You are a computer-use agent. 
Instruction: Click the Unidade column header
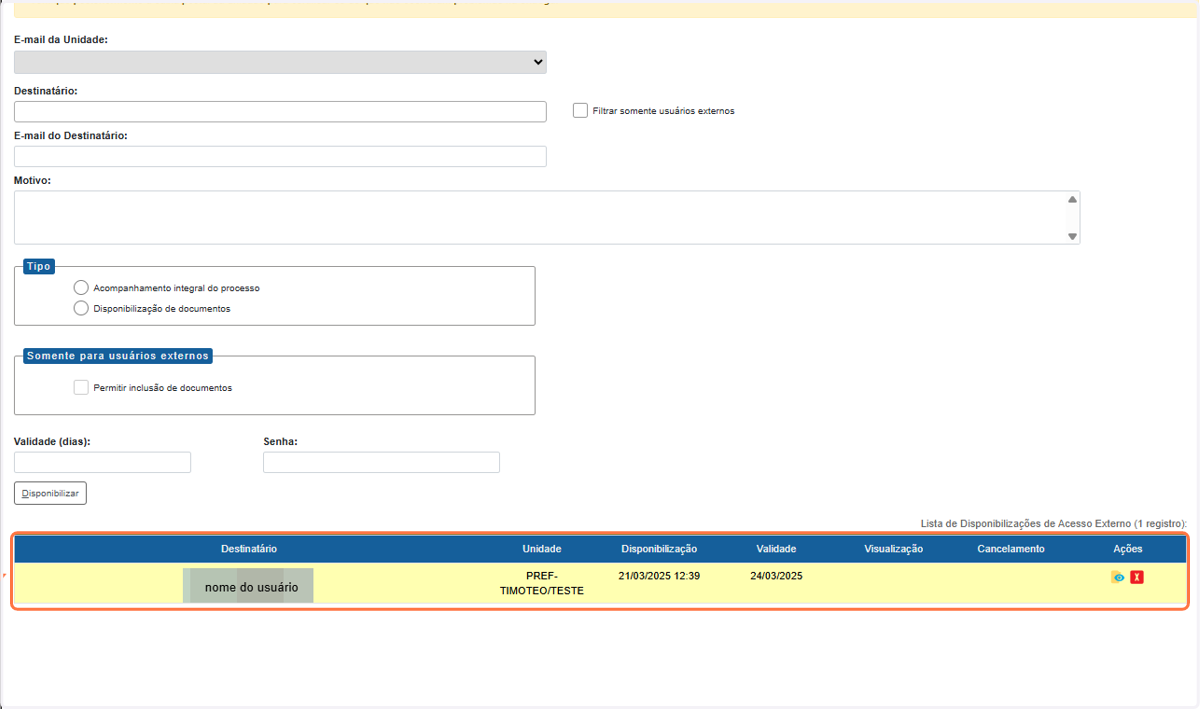[x=542, y=549]
